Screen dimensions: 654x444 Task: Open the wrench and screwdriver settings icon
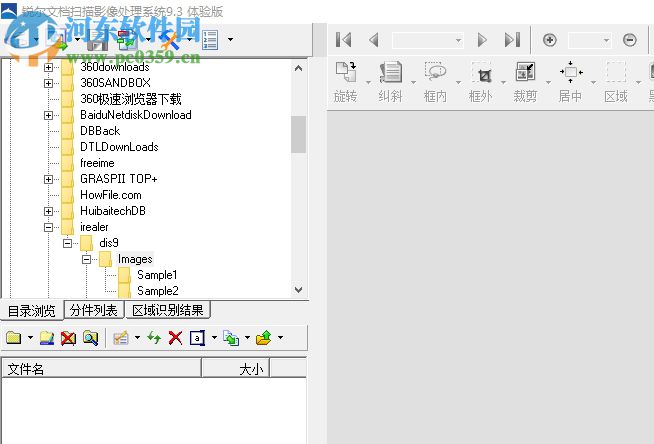point(170,40)
